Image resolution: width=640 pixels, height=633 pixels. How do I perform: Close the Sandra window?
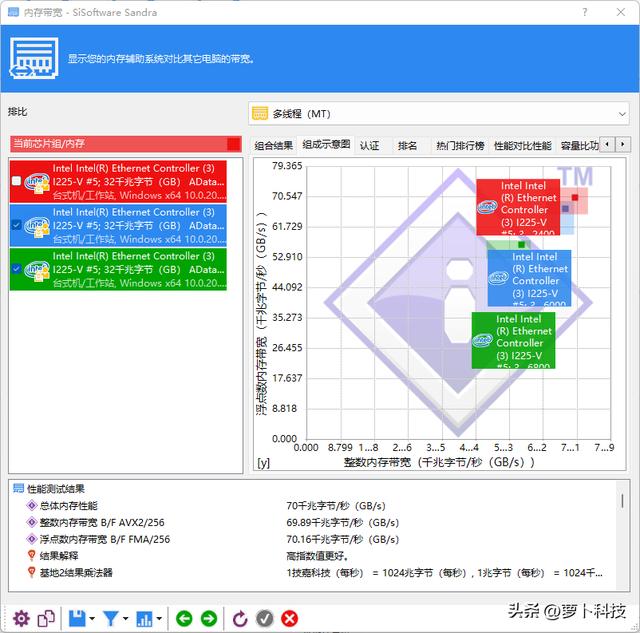pyautogui.click(x=621, y=12)
